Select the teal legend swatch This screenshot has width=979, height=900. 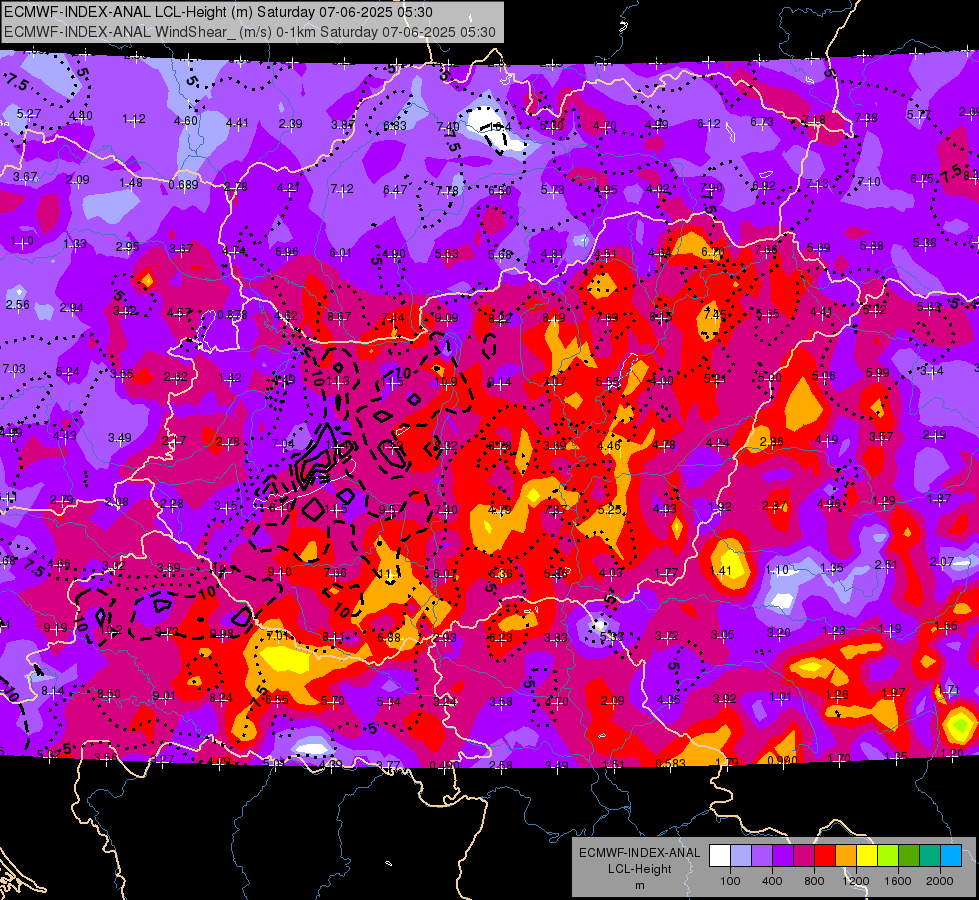pos(930,856)
